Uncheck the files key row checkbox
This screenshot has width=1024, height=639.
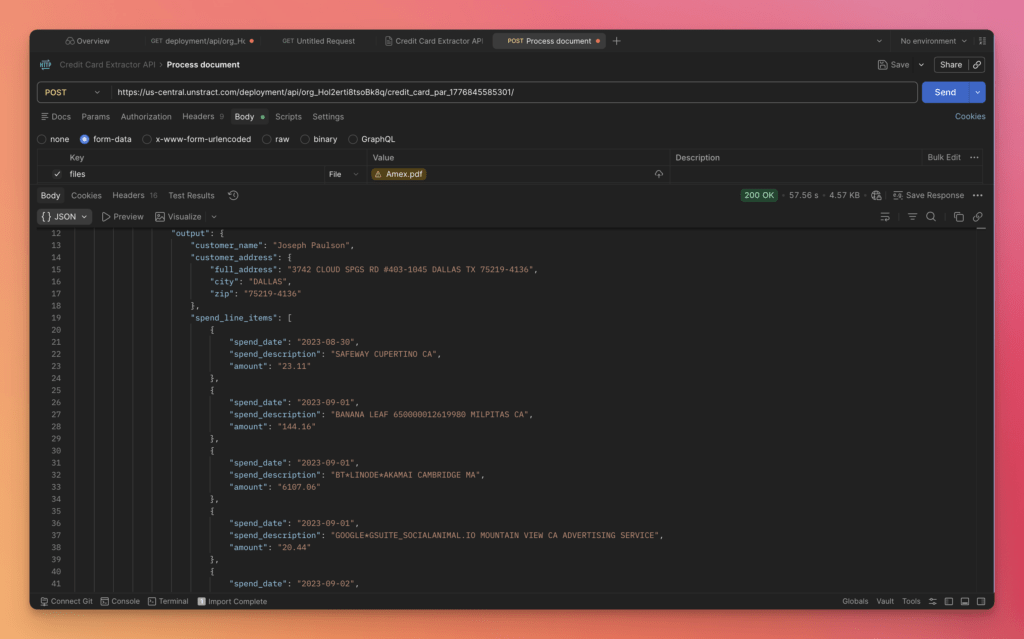(57, 174)
